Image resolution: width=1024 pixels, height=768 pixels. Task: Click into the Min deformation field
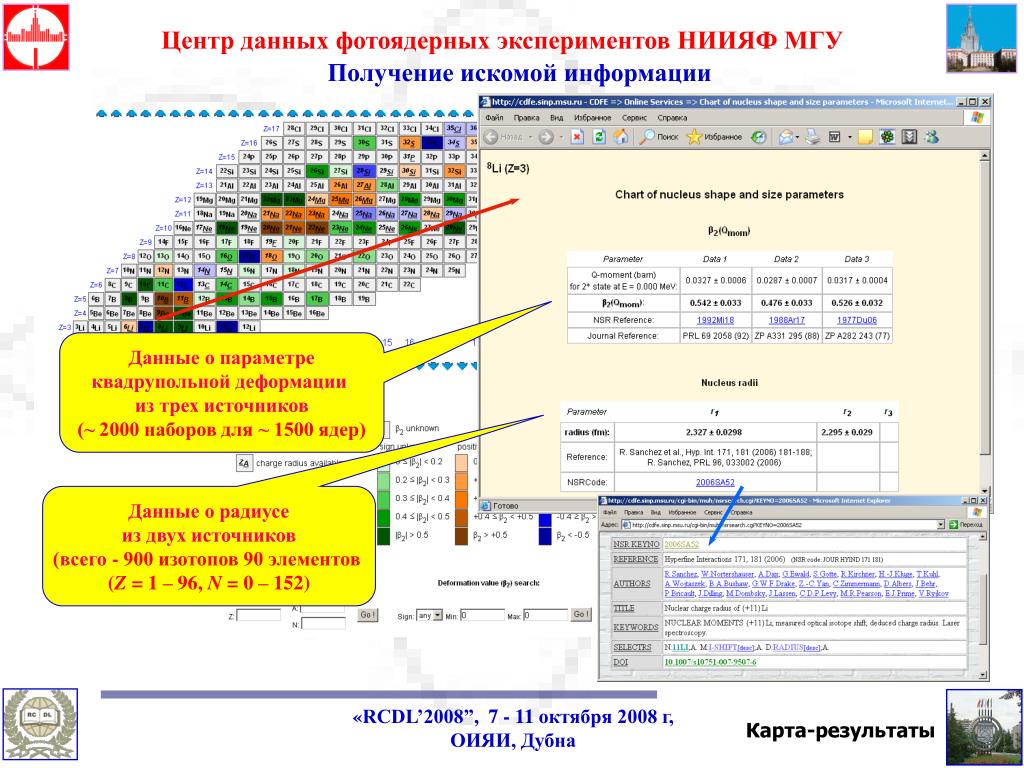483,615
